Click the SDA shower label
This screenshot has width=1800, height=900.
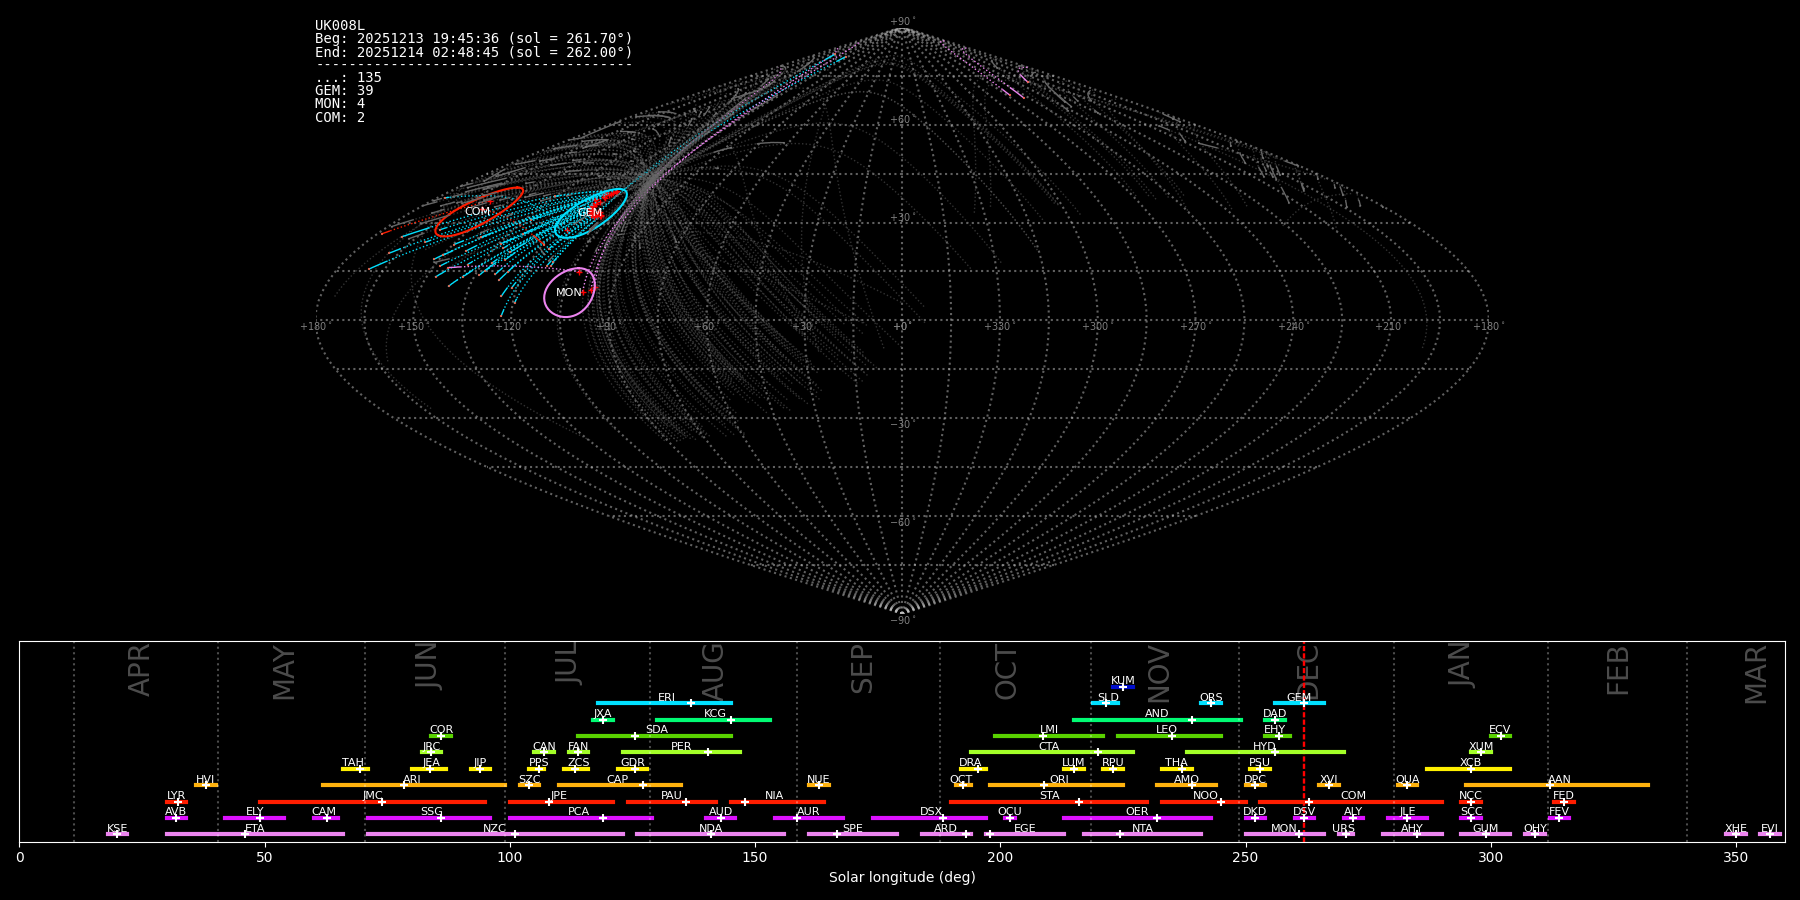click(657, 730)
